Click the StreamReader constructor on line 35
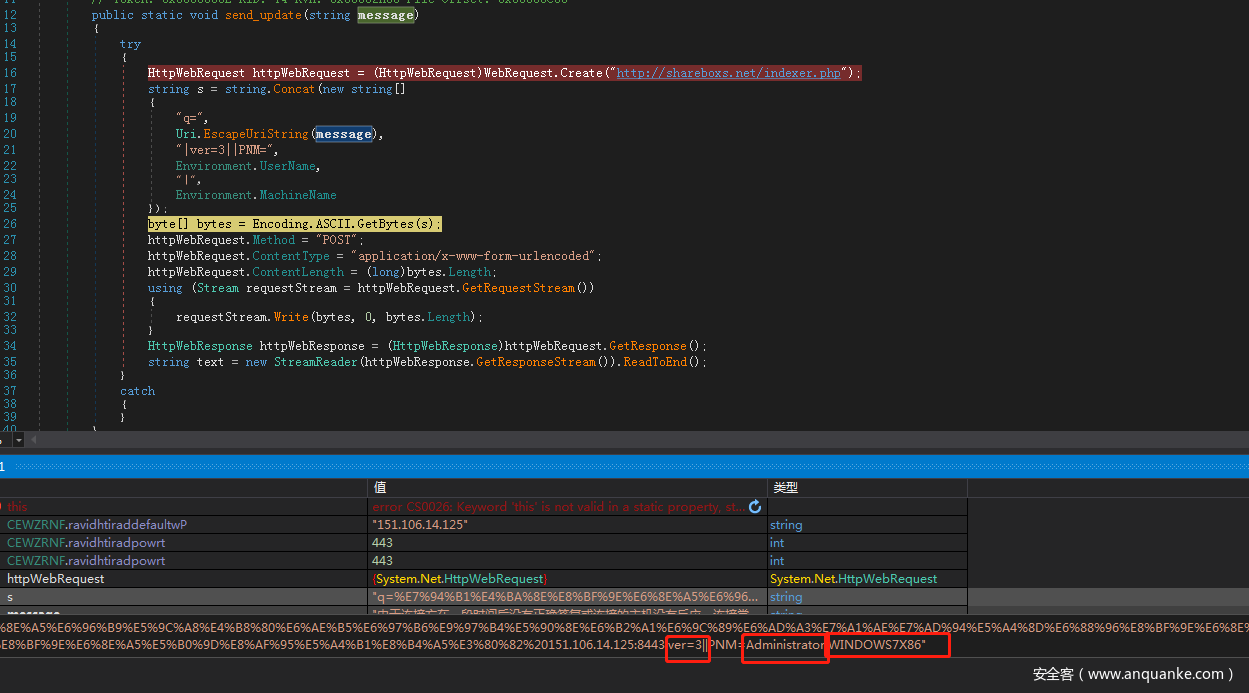This screenshot has height=693, width=1249. click(x=314, y=362)
